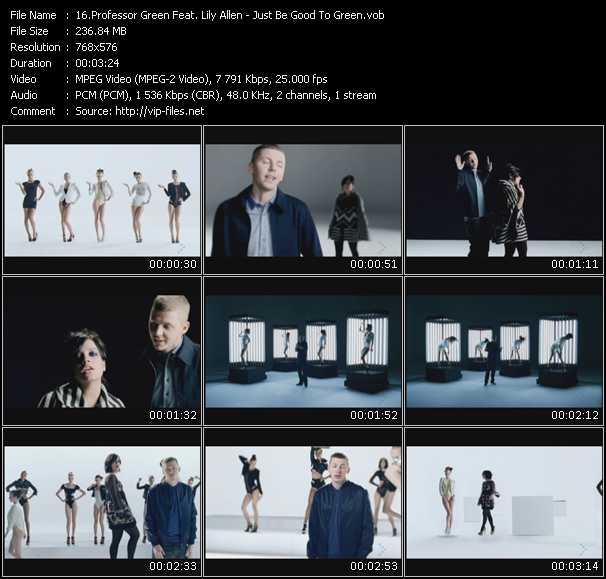Open the thumbnail at 00:02:53
The image size is (606, 579).
click(x=303, y=502)
